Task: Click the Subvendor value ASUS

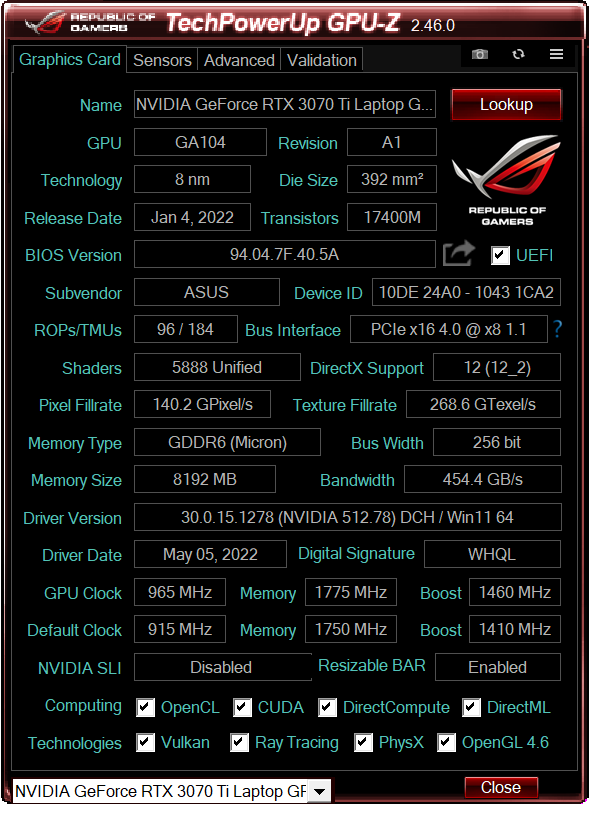Action: tap(207, 292)
